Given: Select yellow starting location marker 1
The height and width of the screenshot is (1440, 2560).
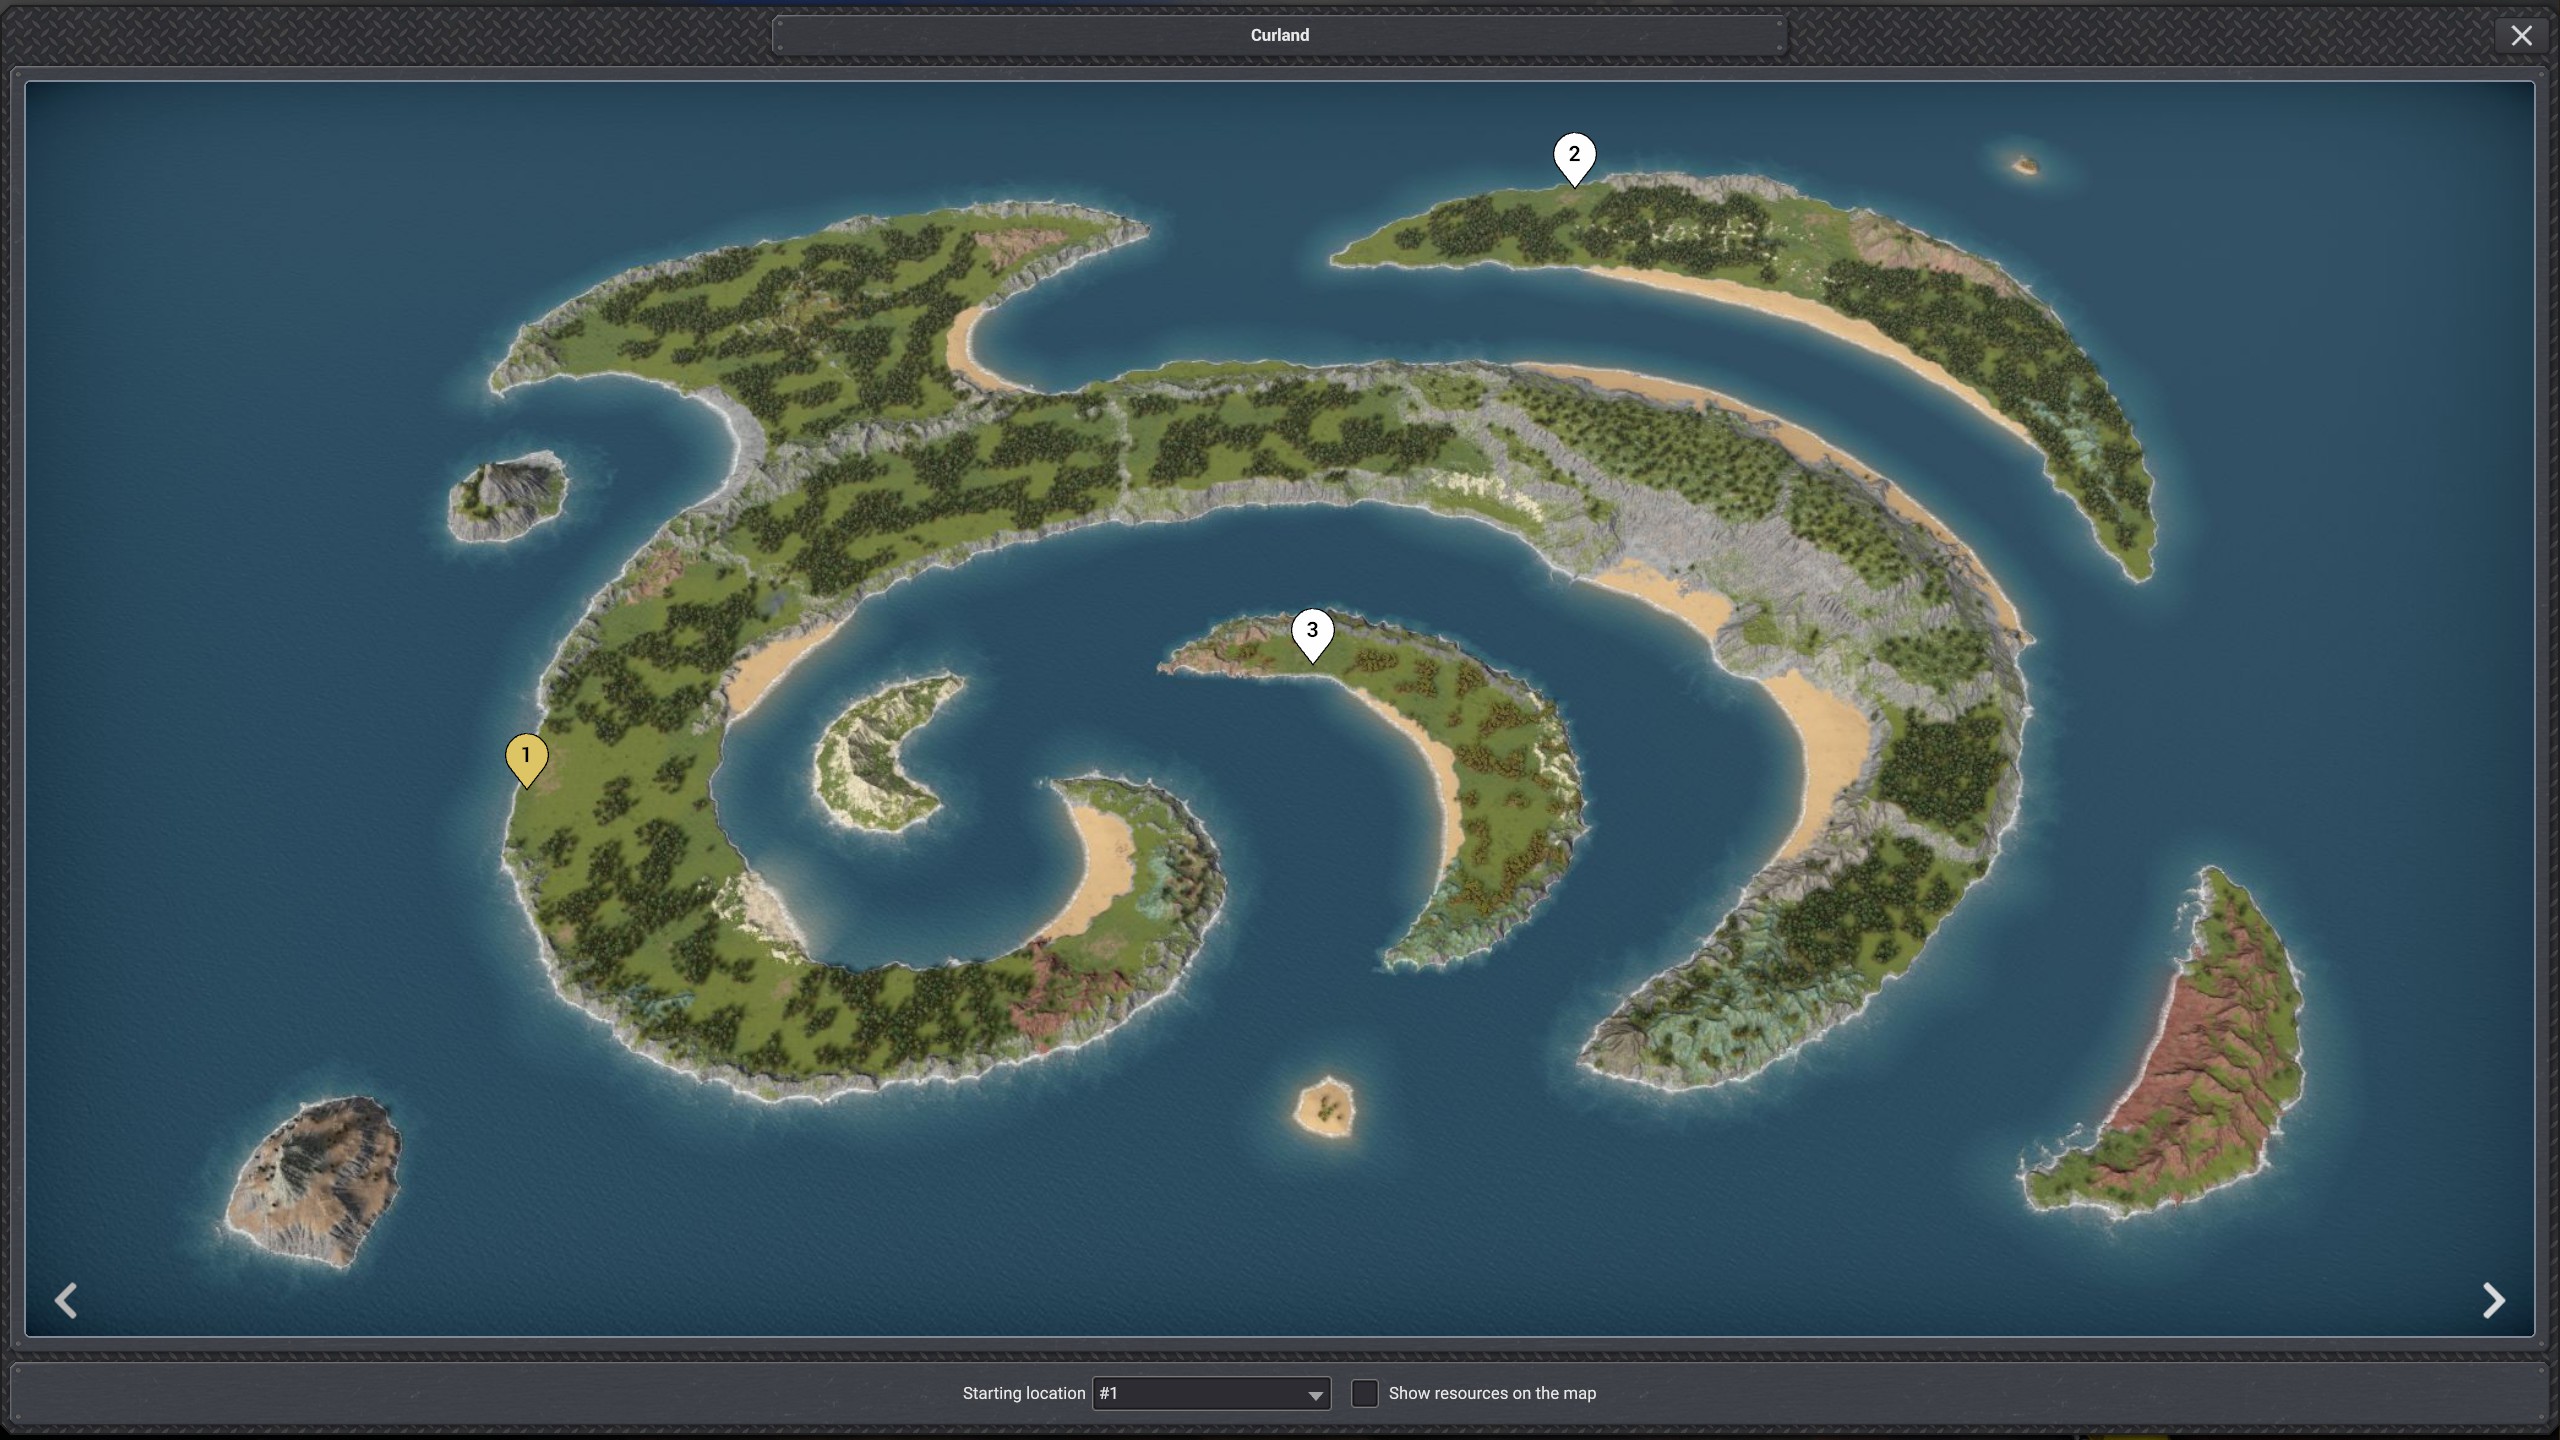Looking at the screenshot, I should (526, 758).
